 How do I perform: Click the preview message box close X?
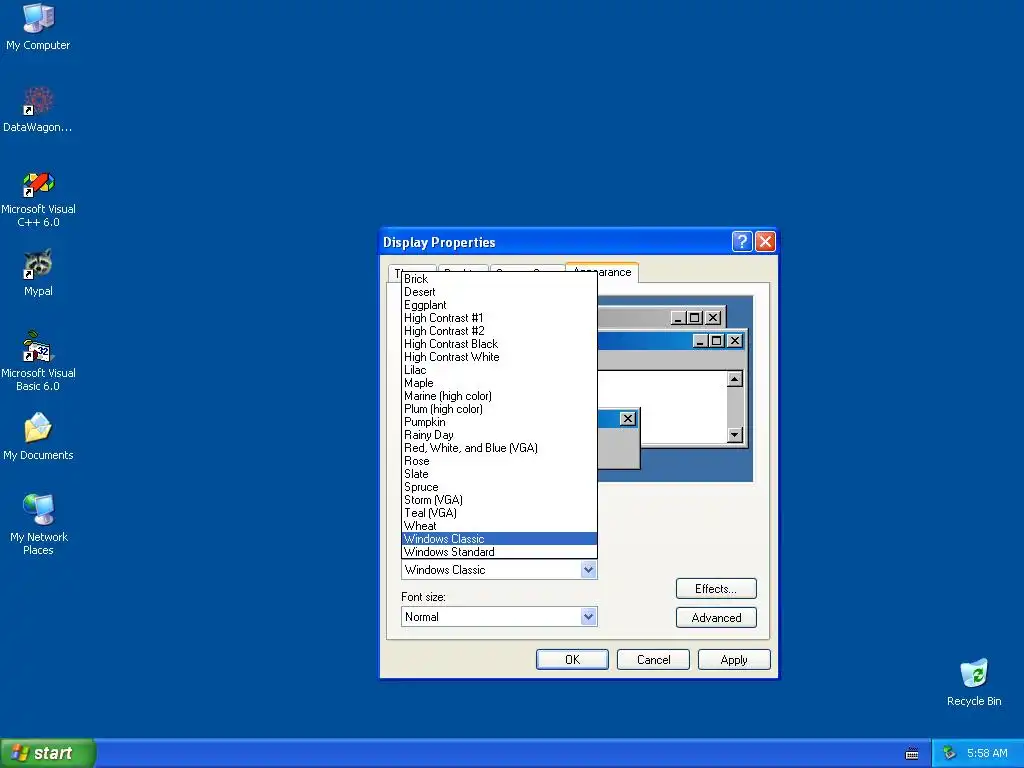point(628,419)
